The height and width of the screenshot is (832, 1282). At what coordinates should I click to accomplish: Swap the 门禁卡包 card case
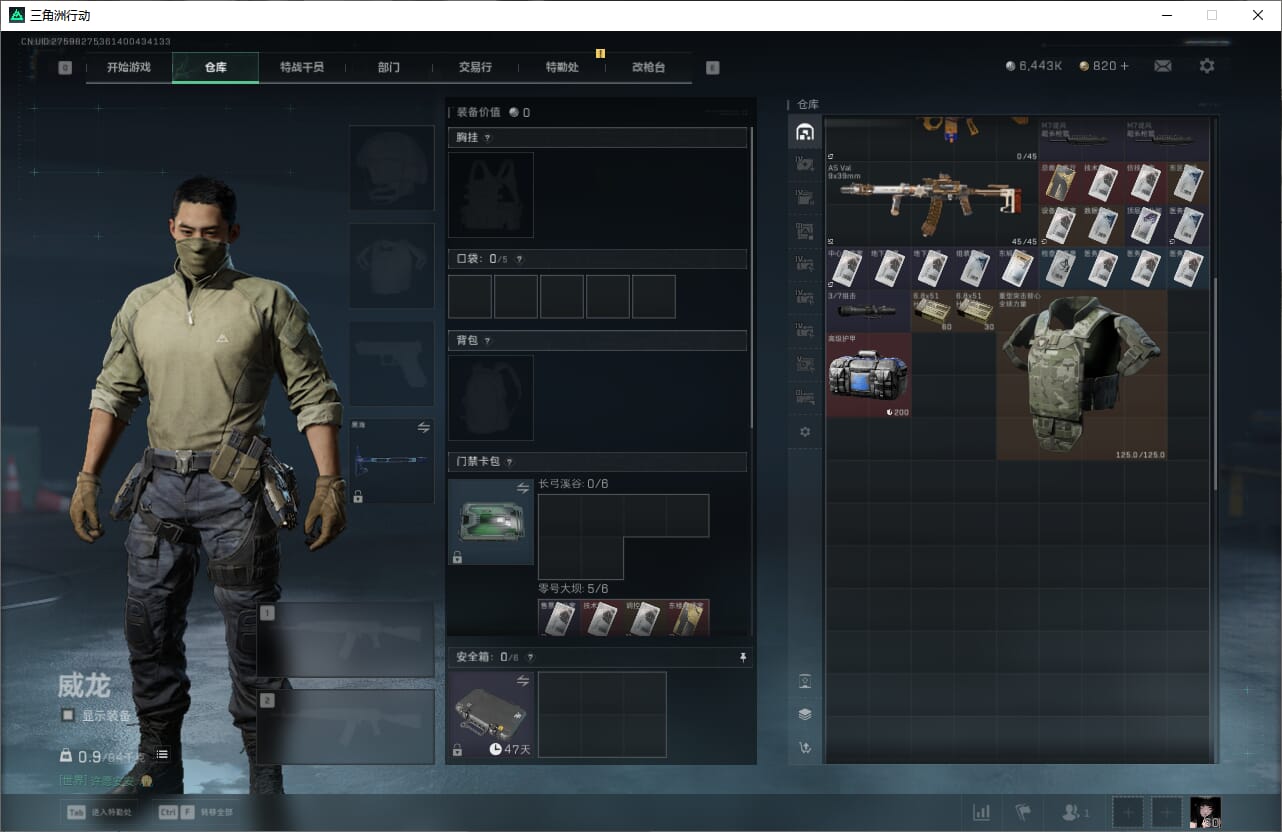(522, 488)
